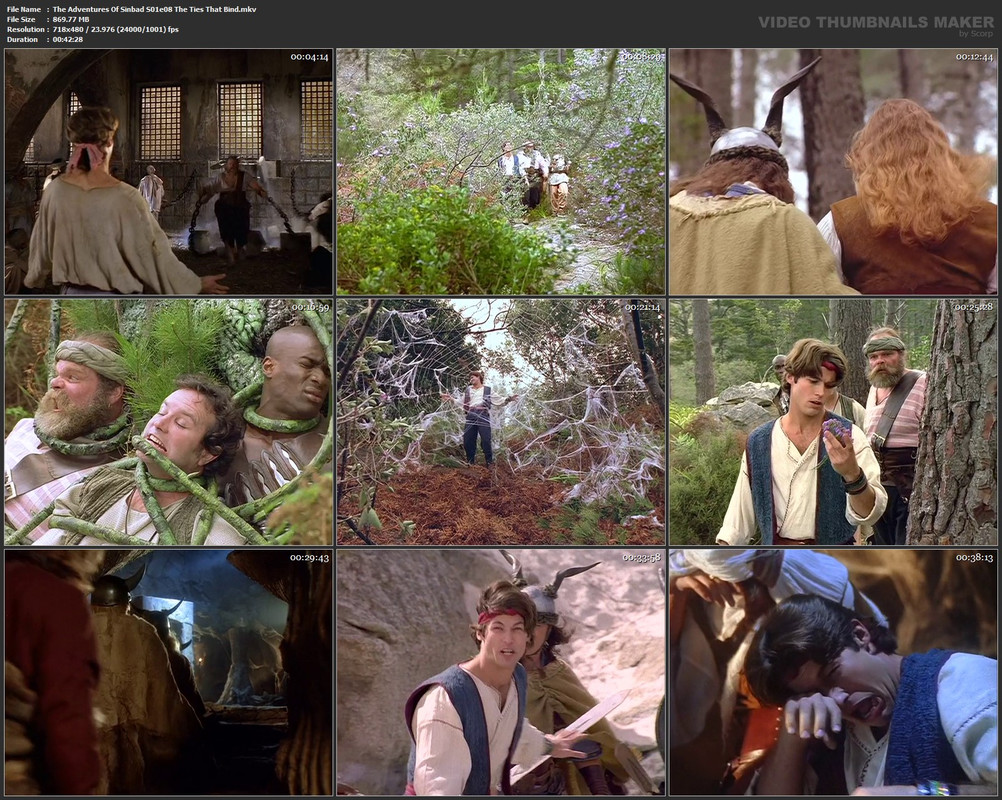Image resolution: width=1002 pixels, height=800 pixels.
Task: Click the 00:29:43 timestamp label
Action: click(x=309, y=558)
